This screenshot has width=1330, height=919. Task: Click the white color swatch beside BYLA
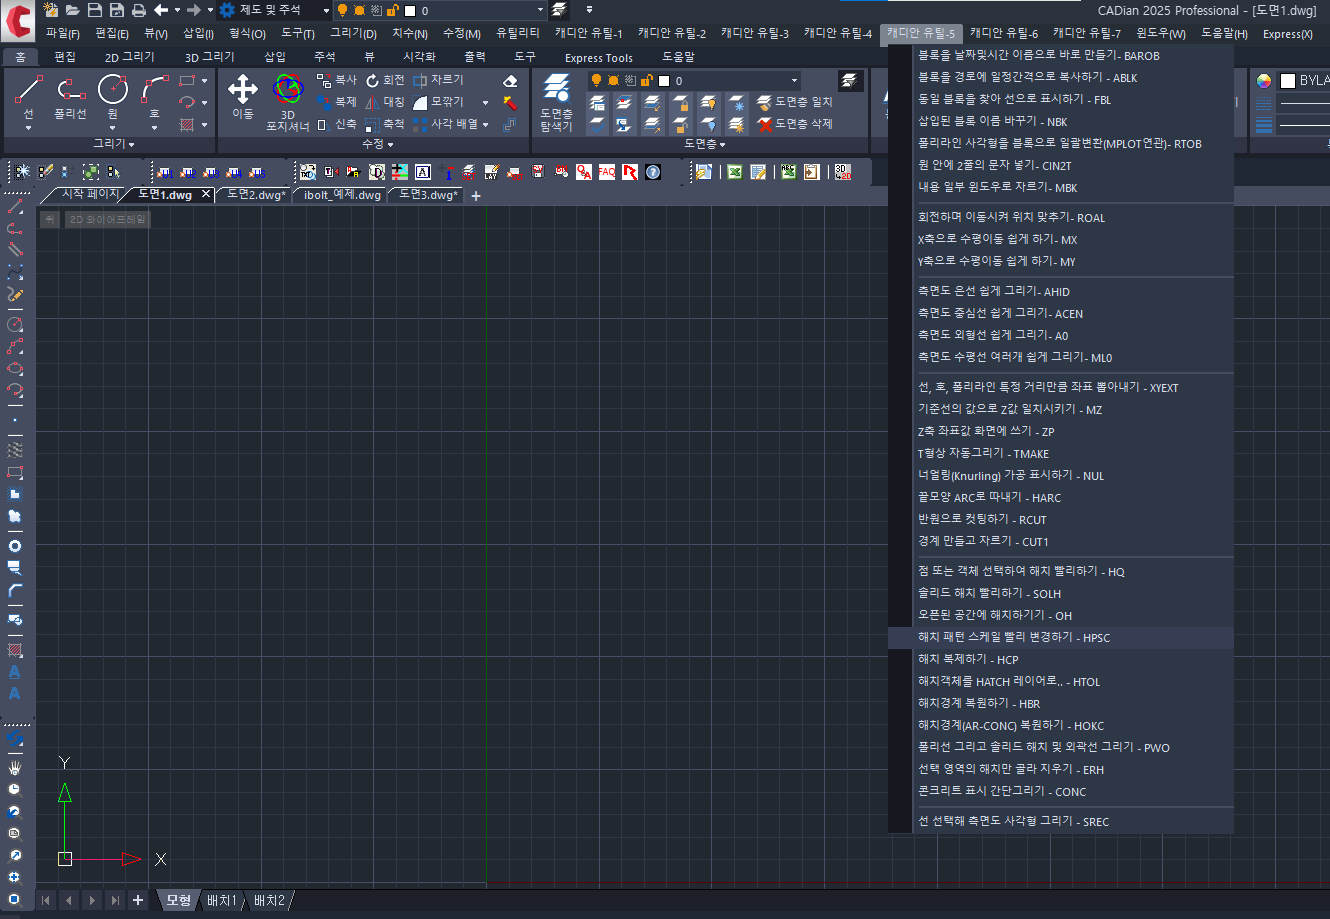point(1288,81)
